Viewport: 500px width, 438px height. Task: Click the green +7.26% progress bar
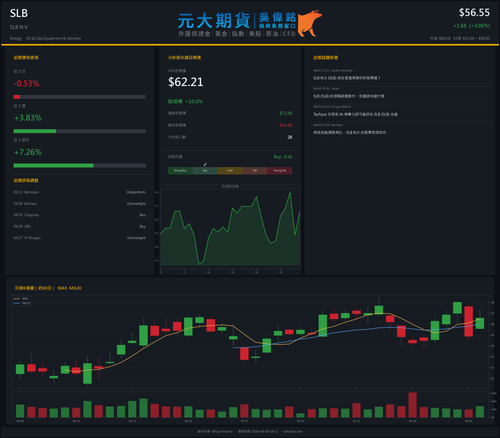54,166
